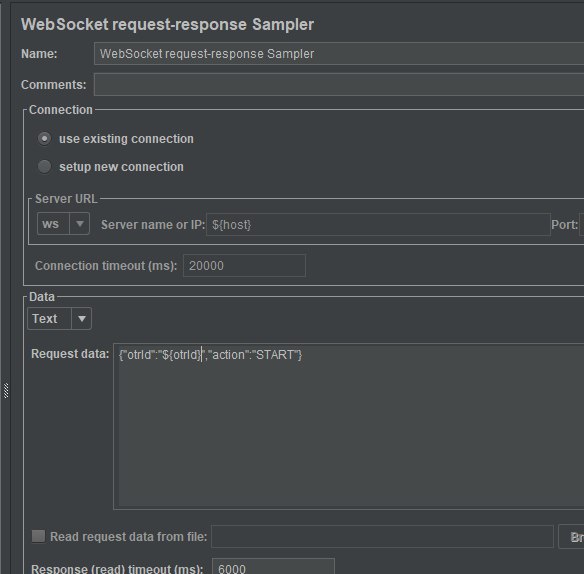Choose the 'setup new connection' option

click(x=44, y=167)
